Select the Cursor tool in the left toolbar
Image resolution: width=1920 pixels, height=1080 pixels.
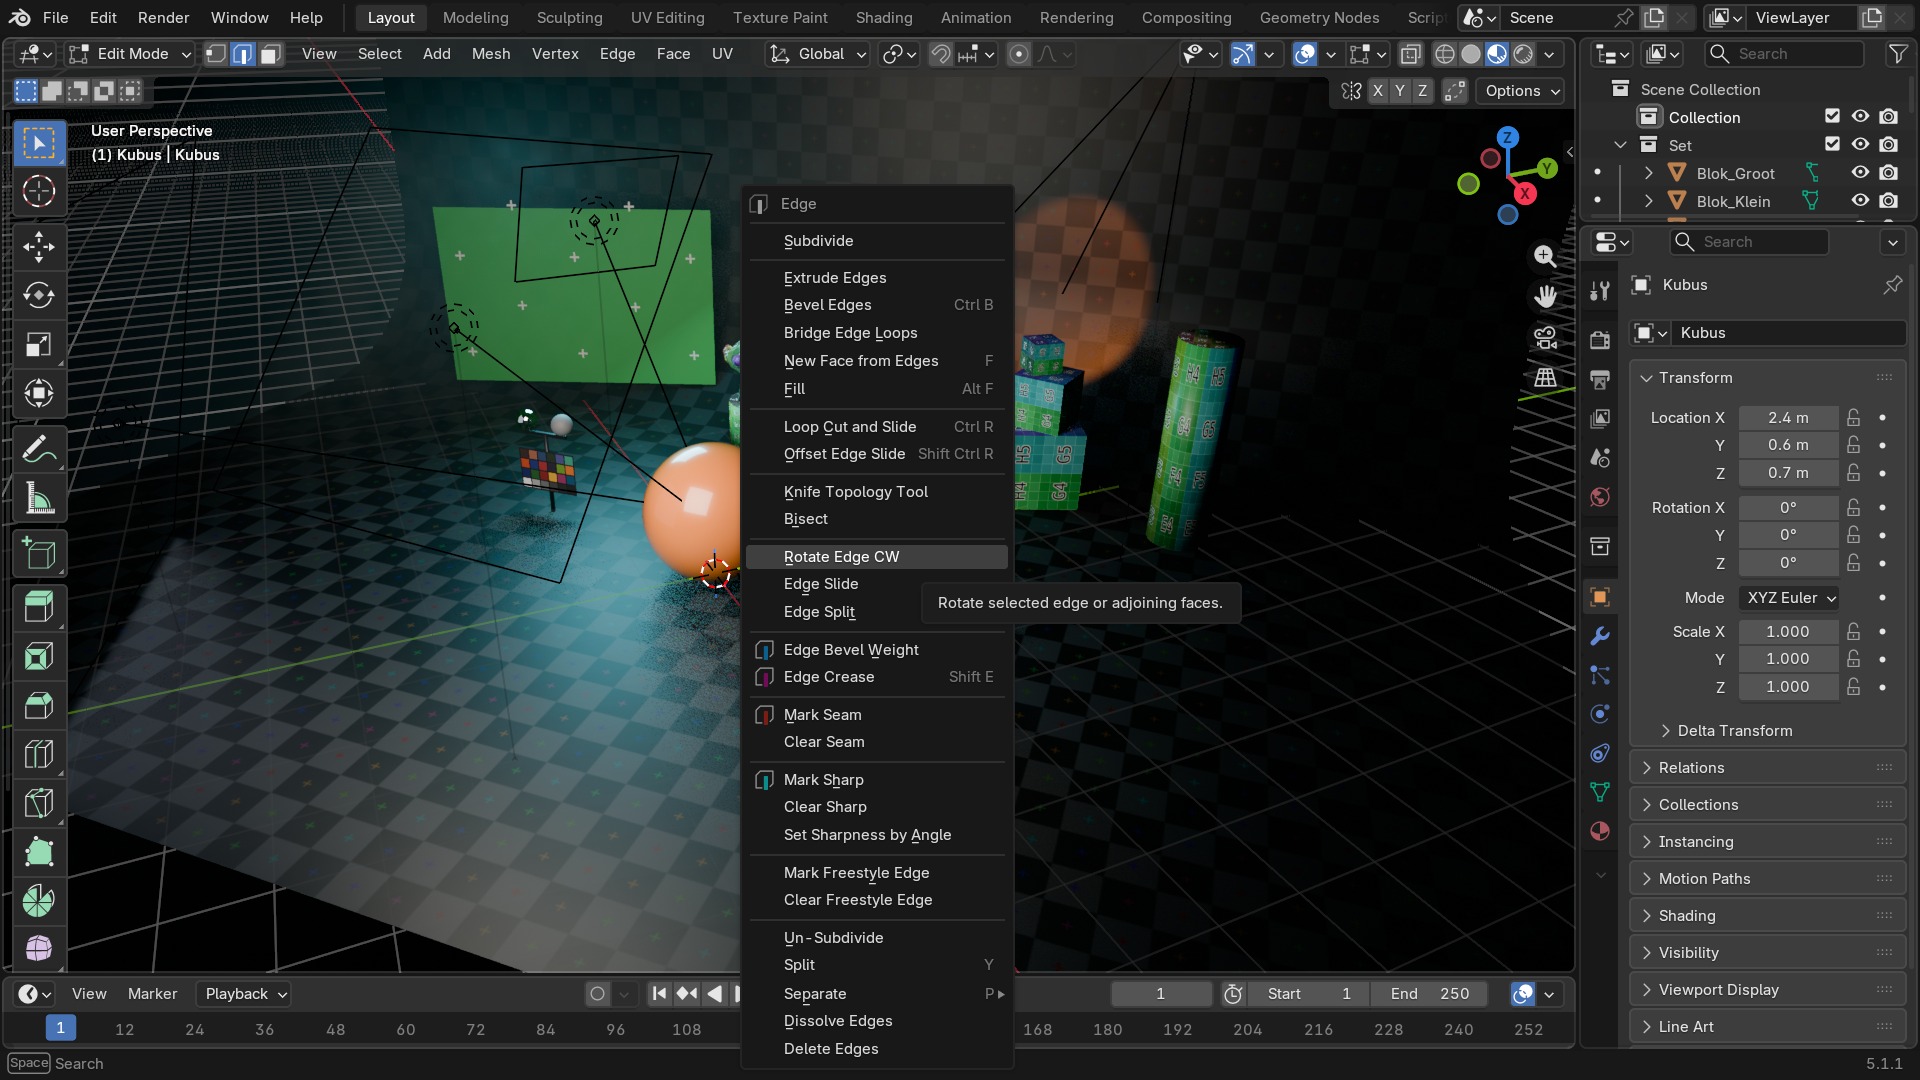(x=39, y=191)
